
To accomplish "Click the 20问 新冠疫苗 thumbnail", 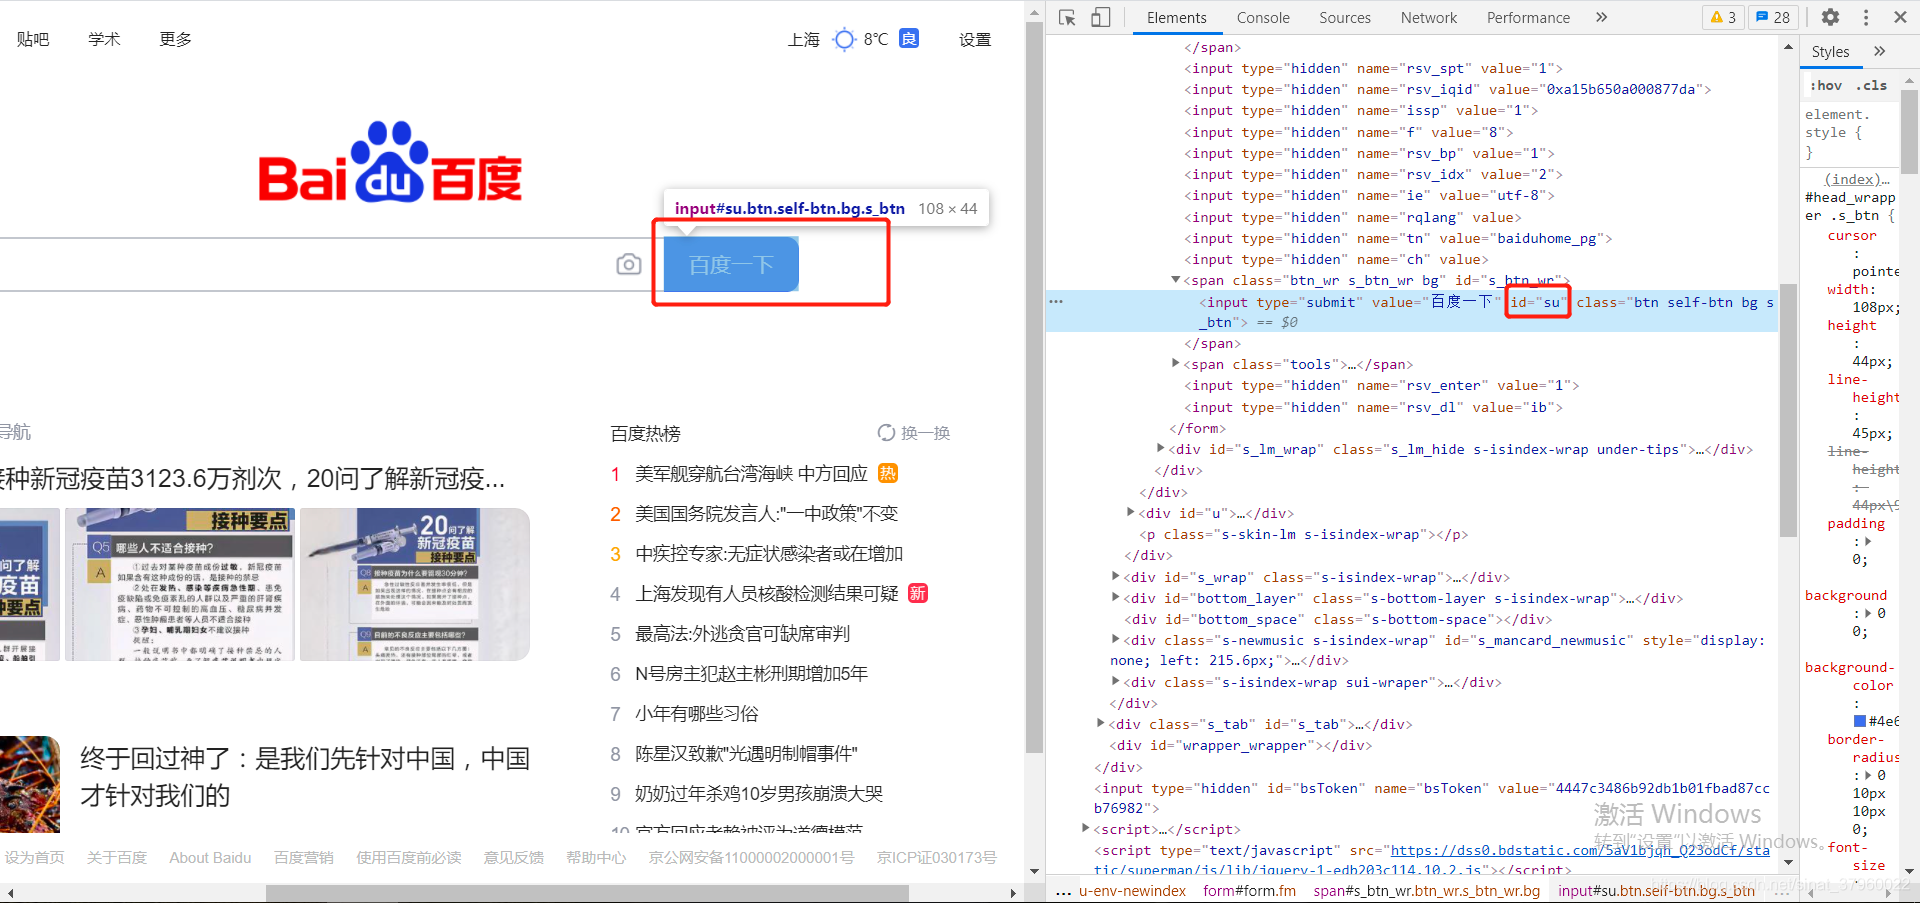I will pos(415,584).
